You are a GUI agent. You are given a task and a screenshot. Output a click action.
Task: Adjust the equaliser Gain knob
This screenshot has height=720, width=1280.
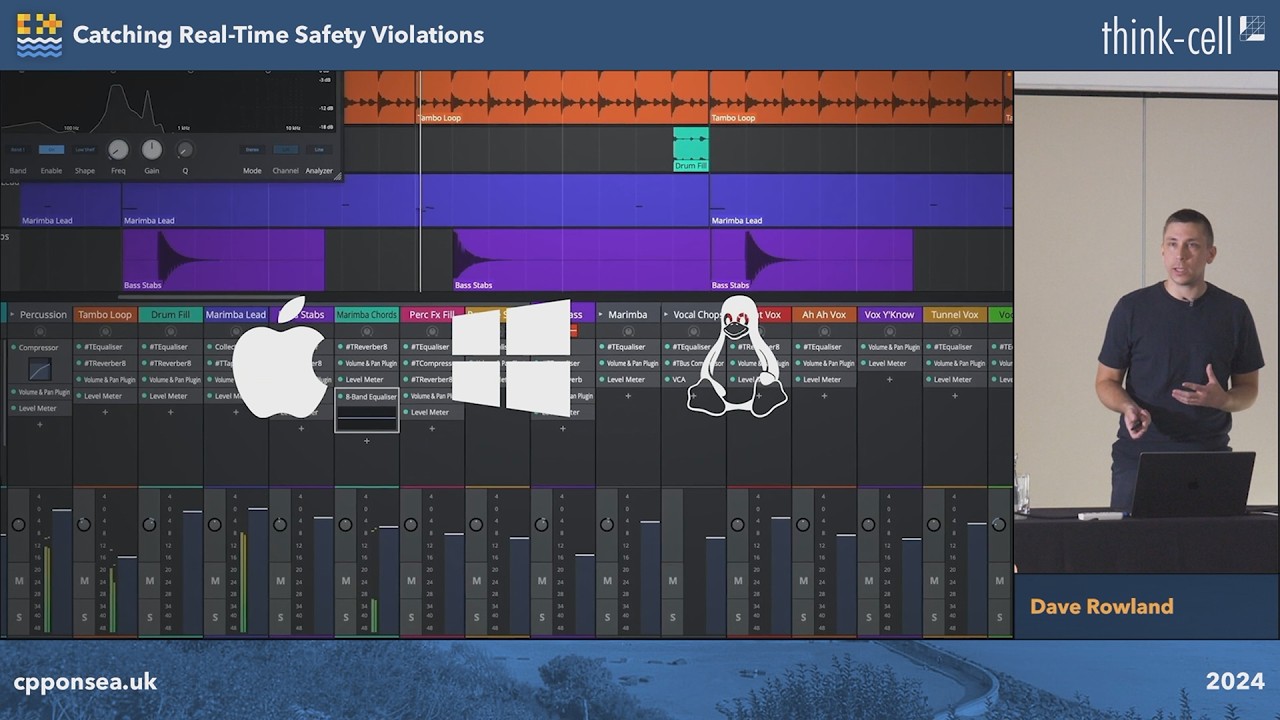[152, 150]
